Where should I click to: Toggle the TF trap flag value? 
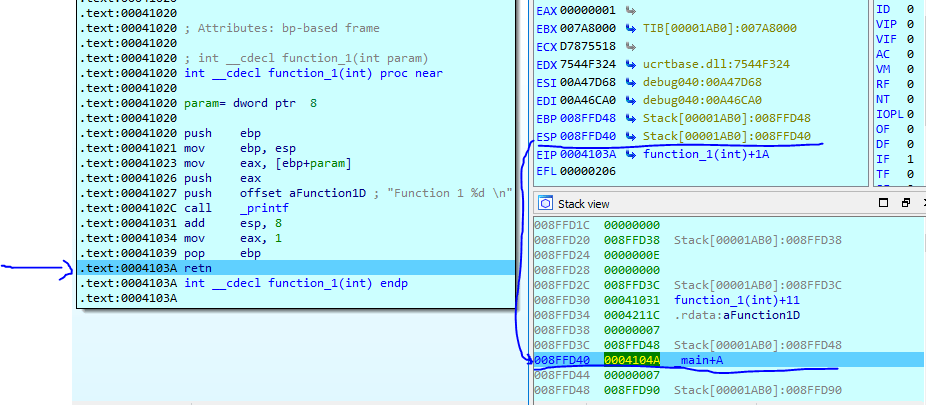[x=909, y=173]
